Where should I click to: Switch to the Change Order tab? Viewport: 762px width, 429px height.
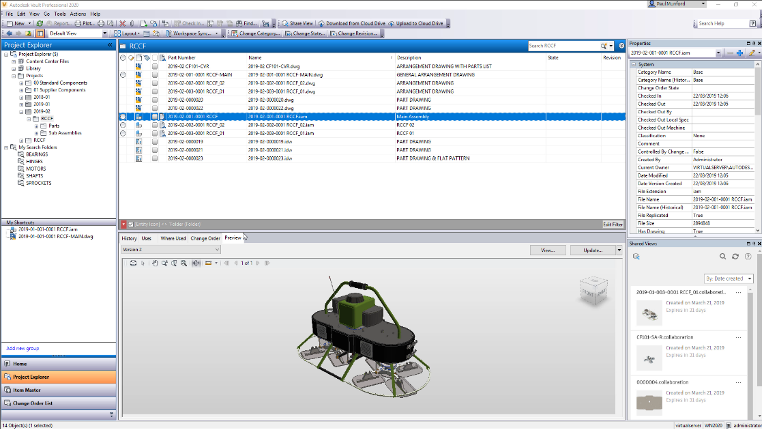click(x=205, y=239)
